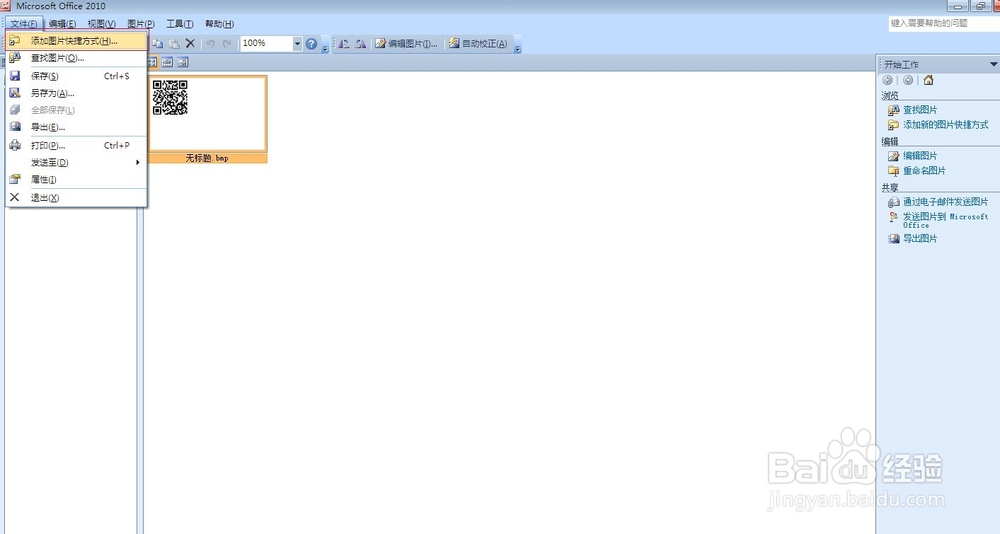Click the rotate left icon
1000x534 pixels.
click(x=344, y=43)
